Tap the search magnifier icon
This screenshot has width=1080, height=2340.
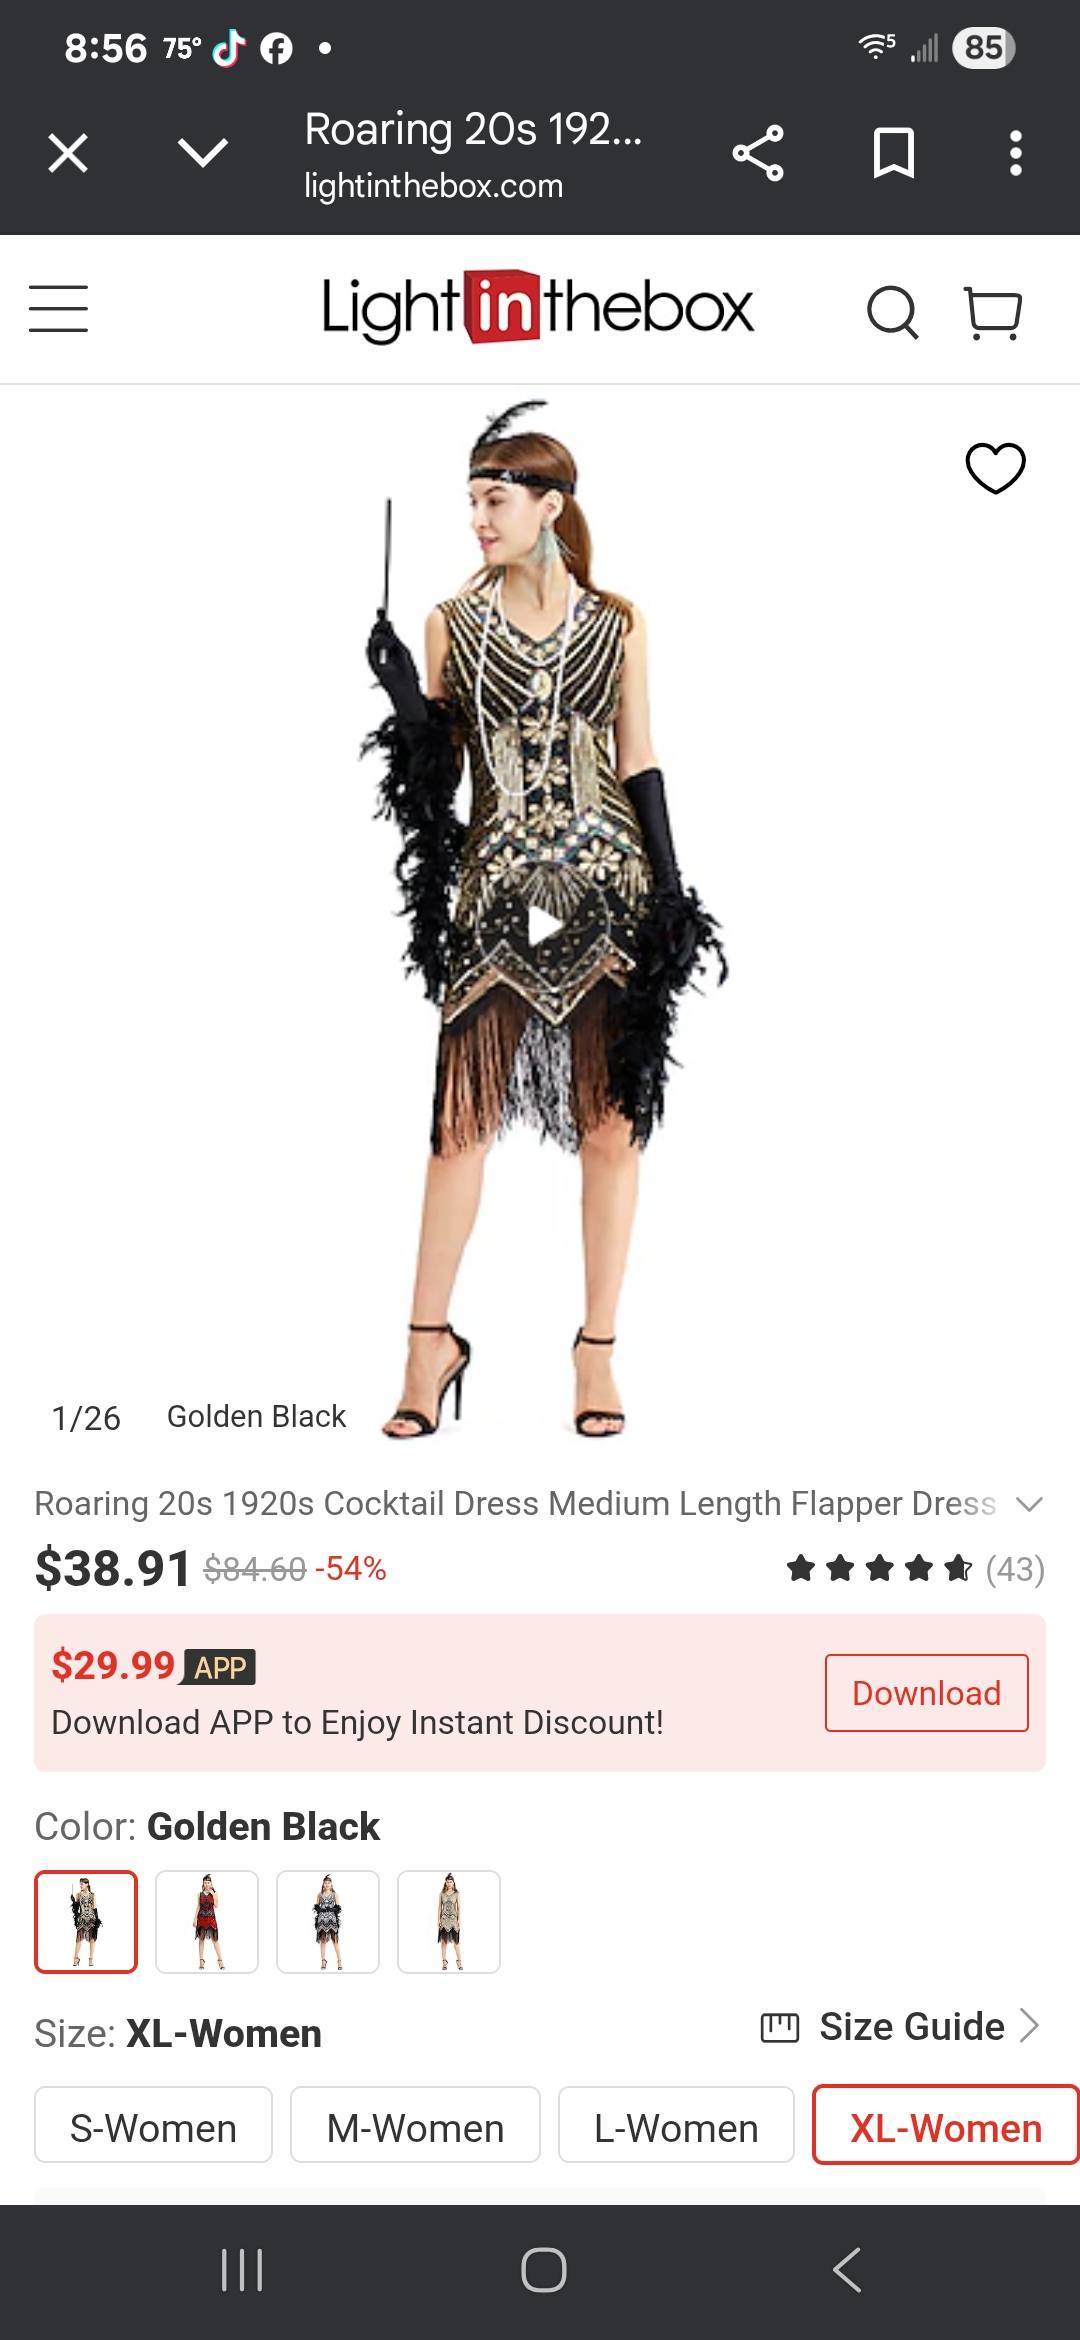pyautogui.click(x=892, y=312)
